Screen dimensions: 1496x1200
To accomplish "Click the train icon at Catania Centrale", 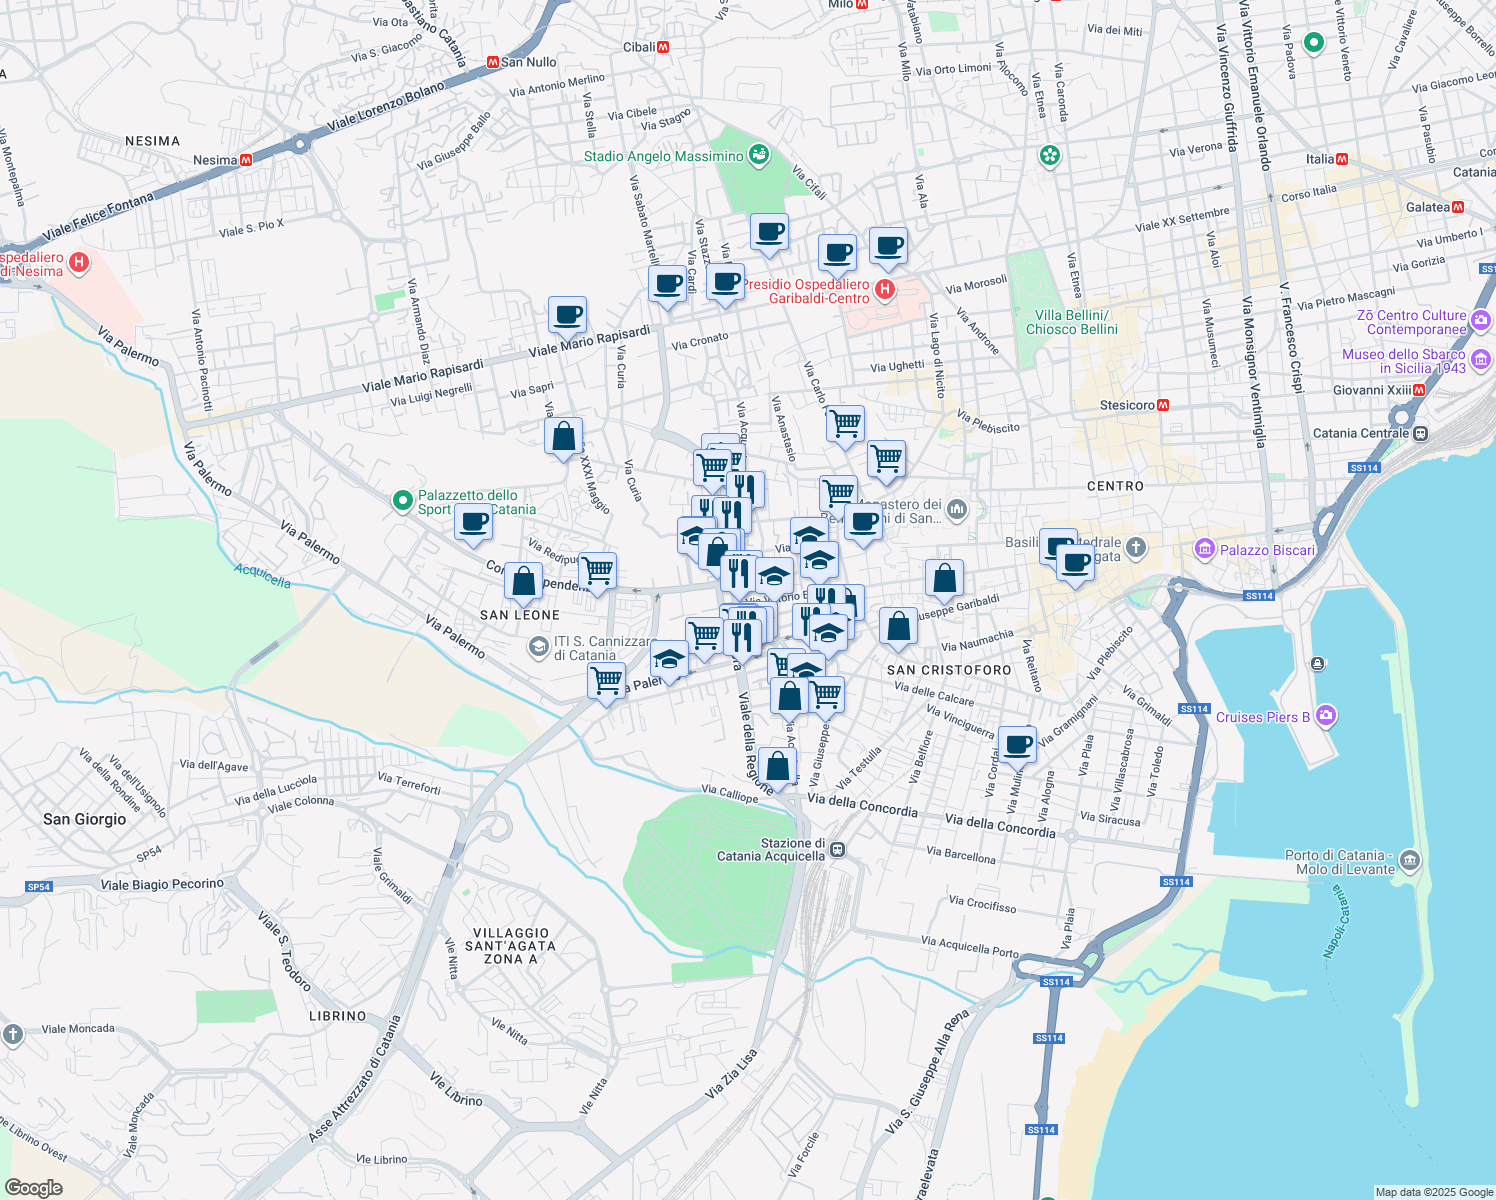I will click(1419, 433).
